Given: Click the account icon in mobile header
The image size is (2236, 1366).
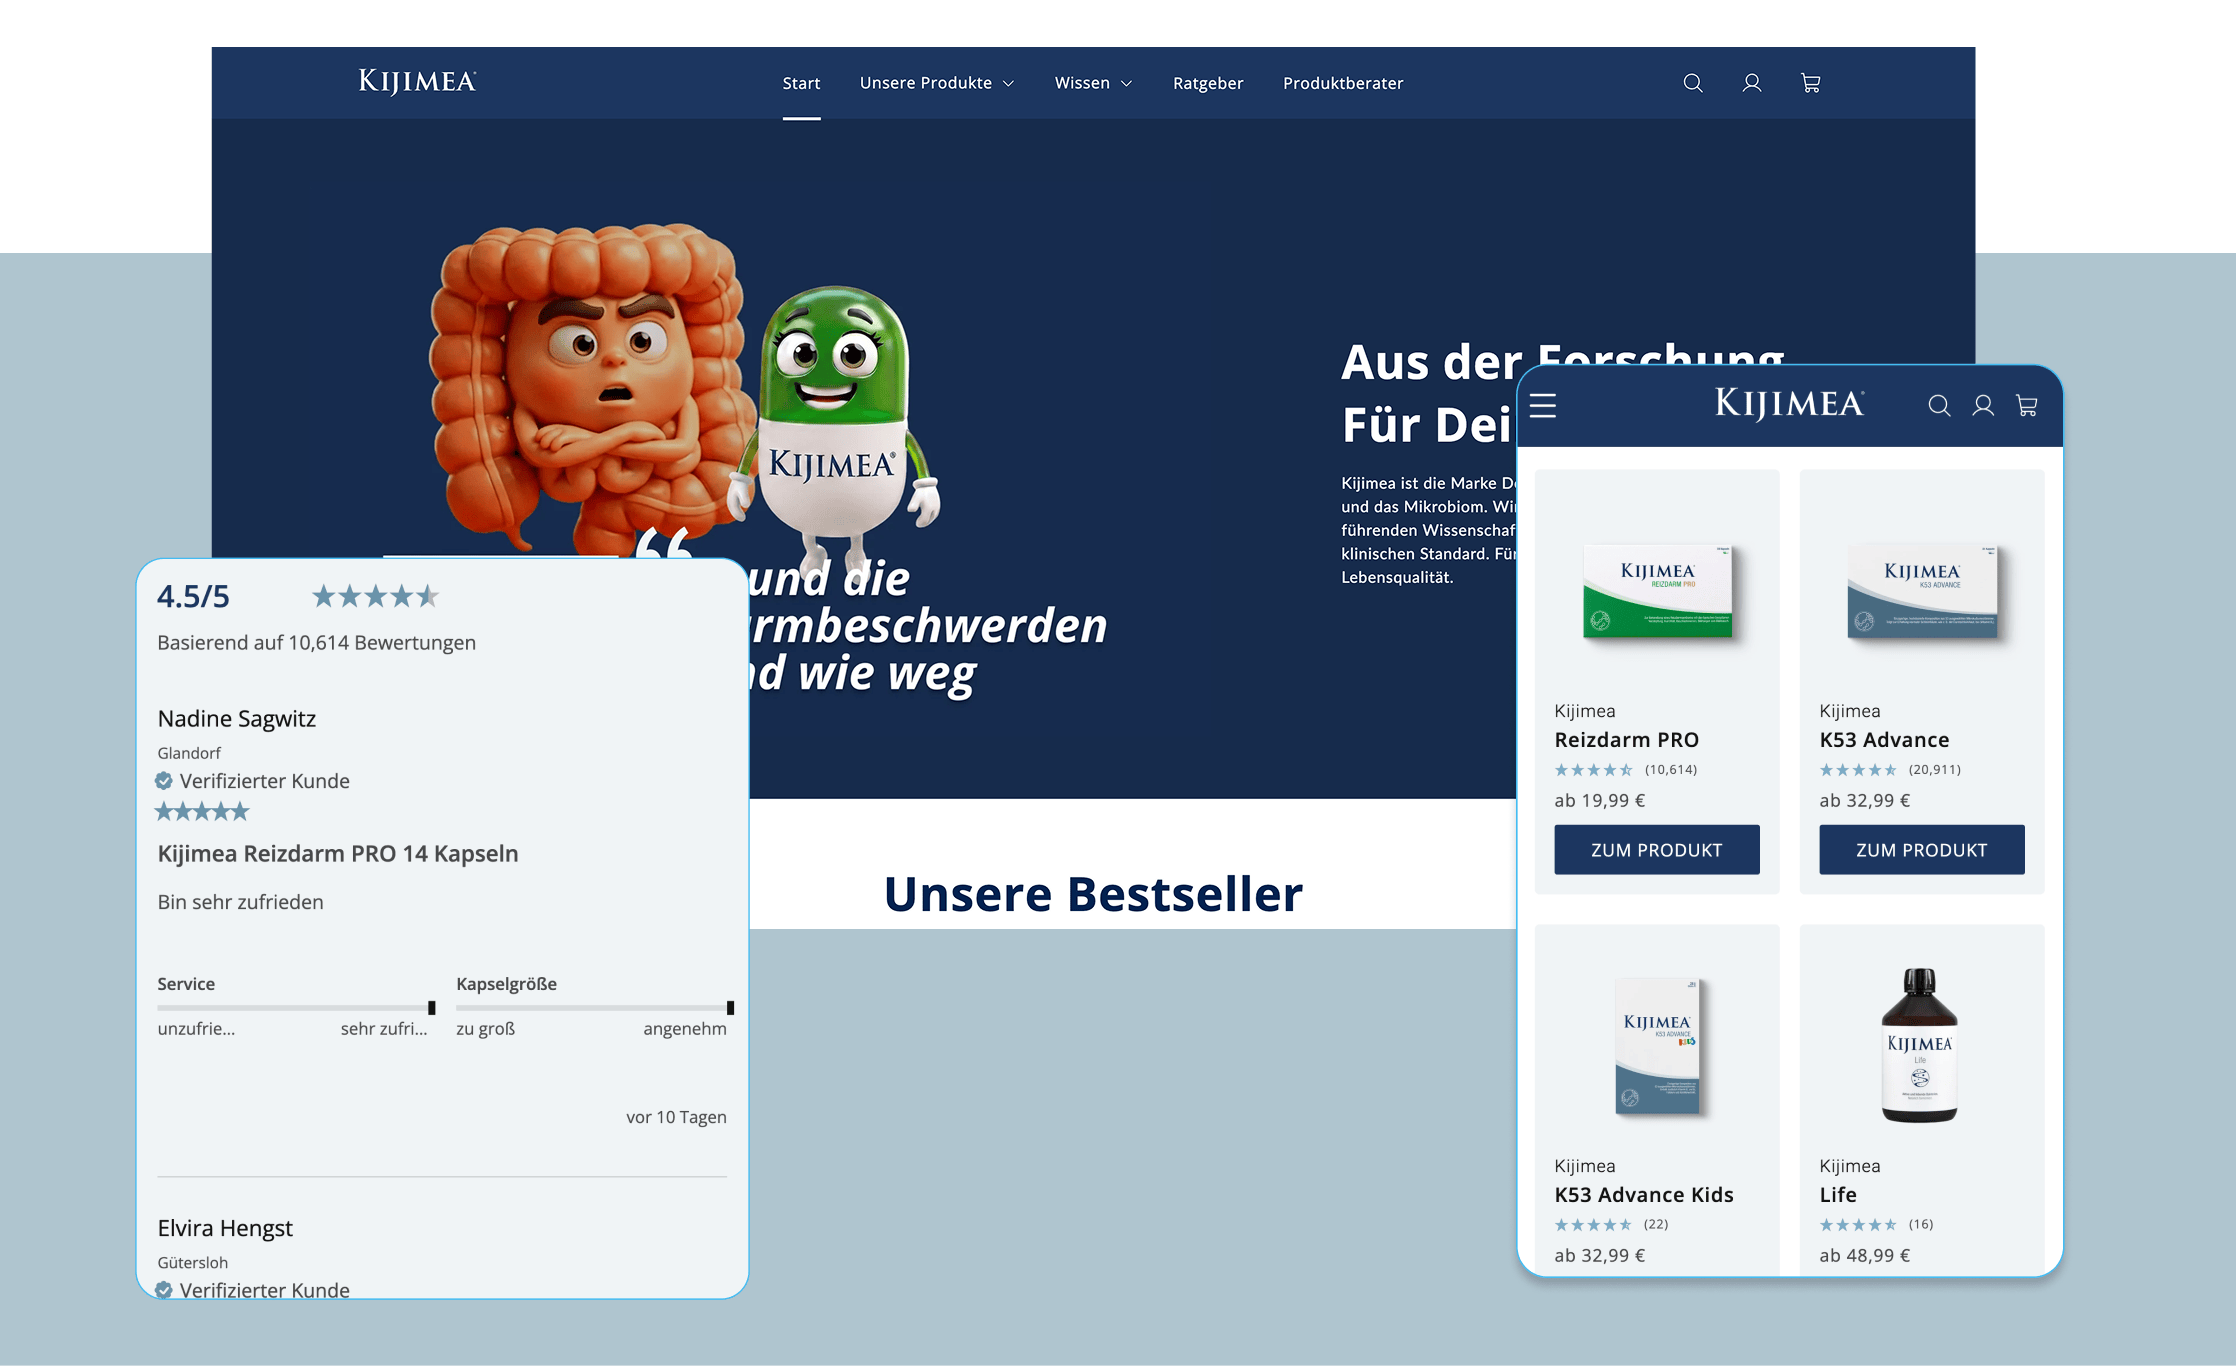Looking at the screenshot, I should click(1983, 405).
